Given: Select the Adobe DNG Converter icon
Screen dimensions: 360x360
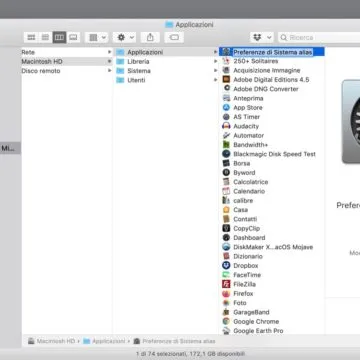Looking at the screenshot, I should coord(226,89).
